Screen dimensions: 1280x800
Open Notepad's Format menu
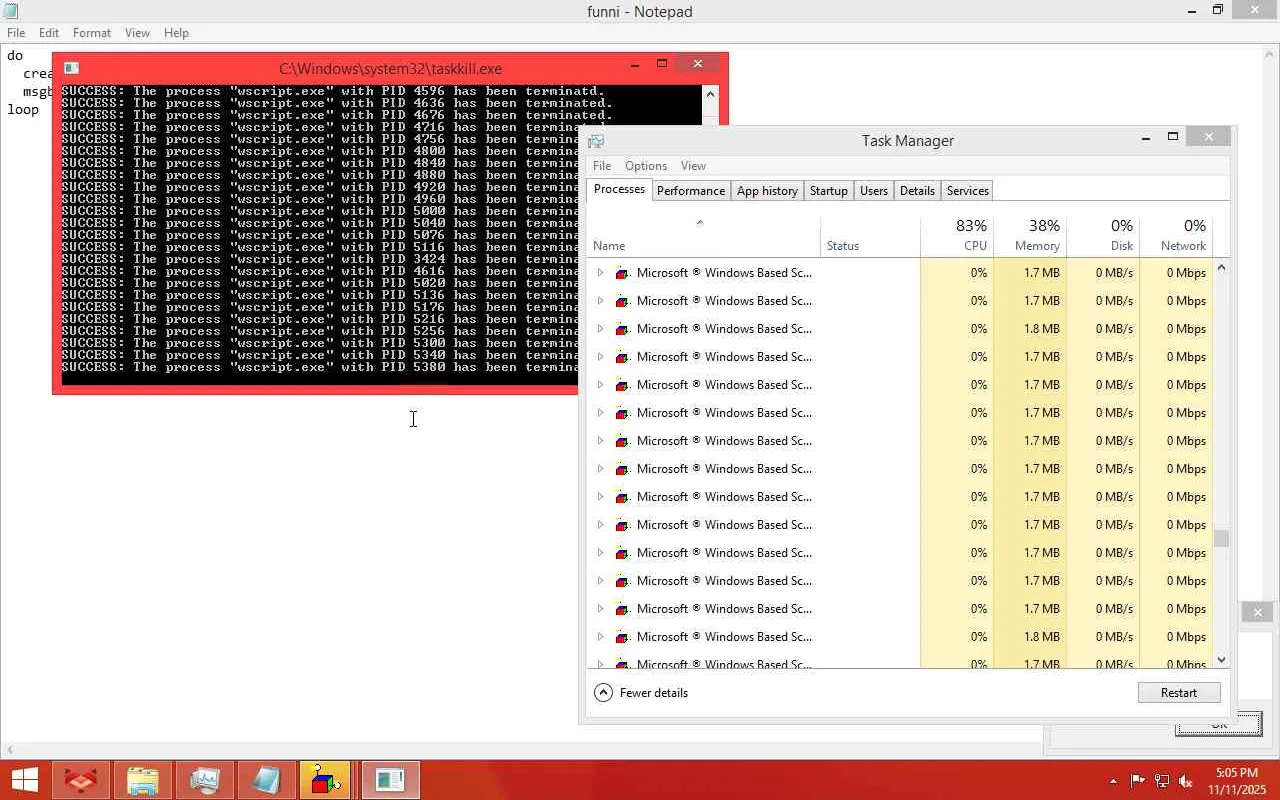[x=92, y=33]
